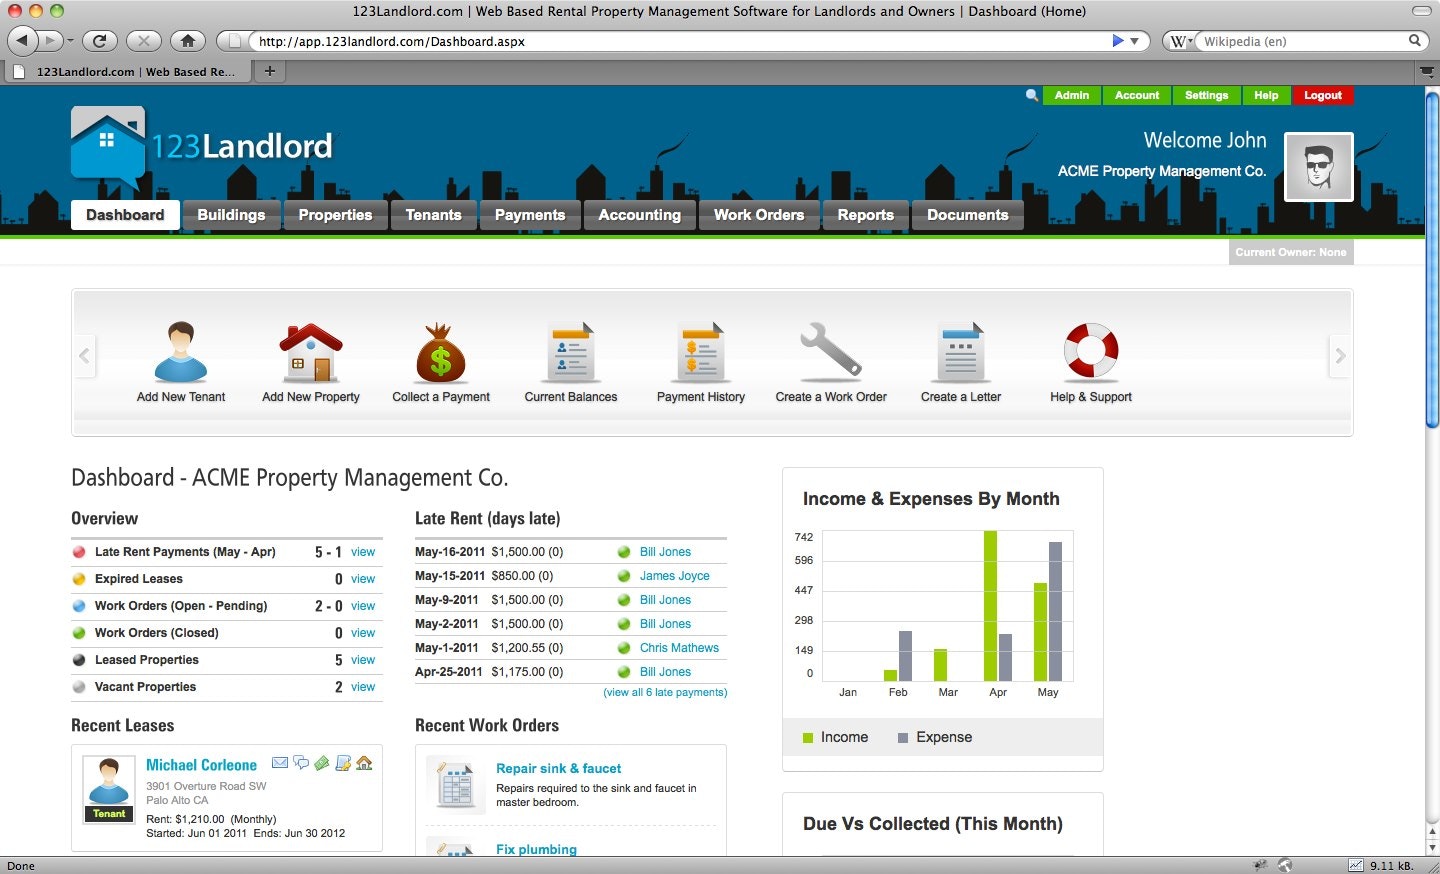
Task: Click the 123Landlord house logo
Action: click(x=108, y=147)
